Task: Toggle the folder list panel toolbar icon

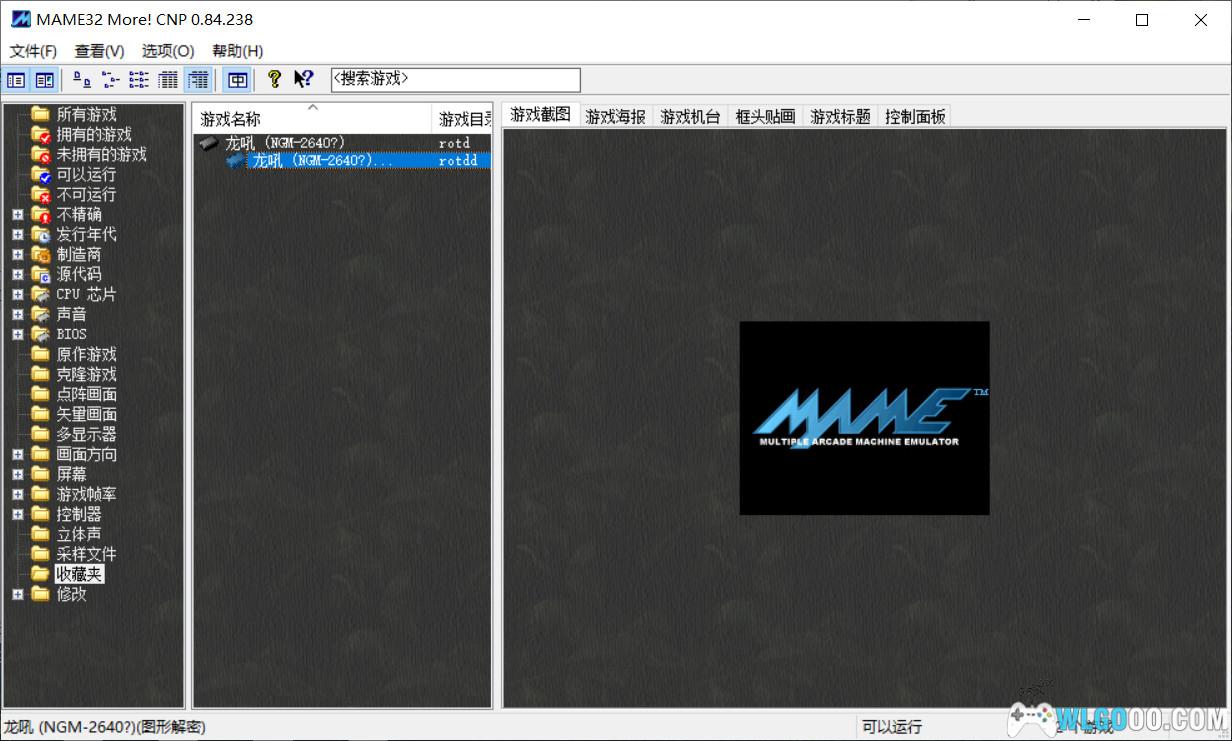Action: [16, 80]
